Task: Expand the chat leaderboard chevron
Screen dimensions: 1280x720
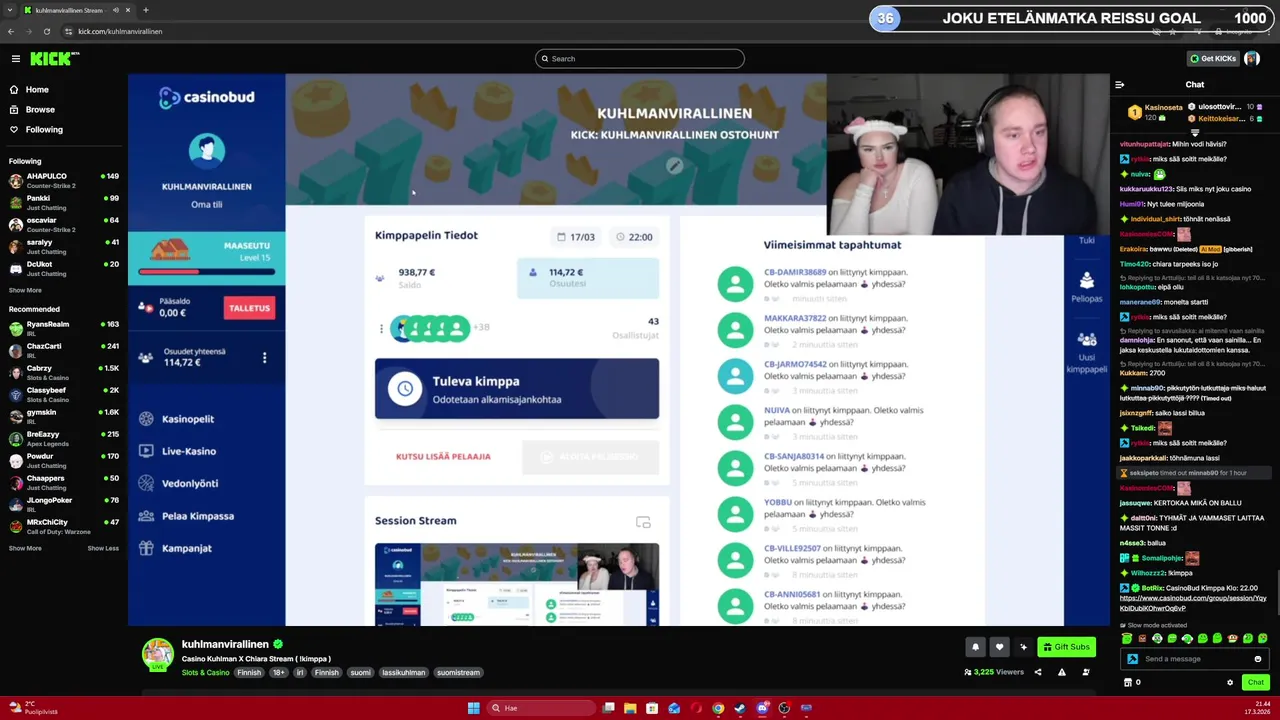Action: point(1194,133)
